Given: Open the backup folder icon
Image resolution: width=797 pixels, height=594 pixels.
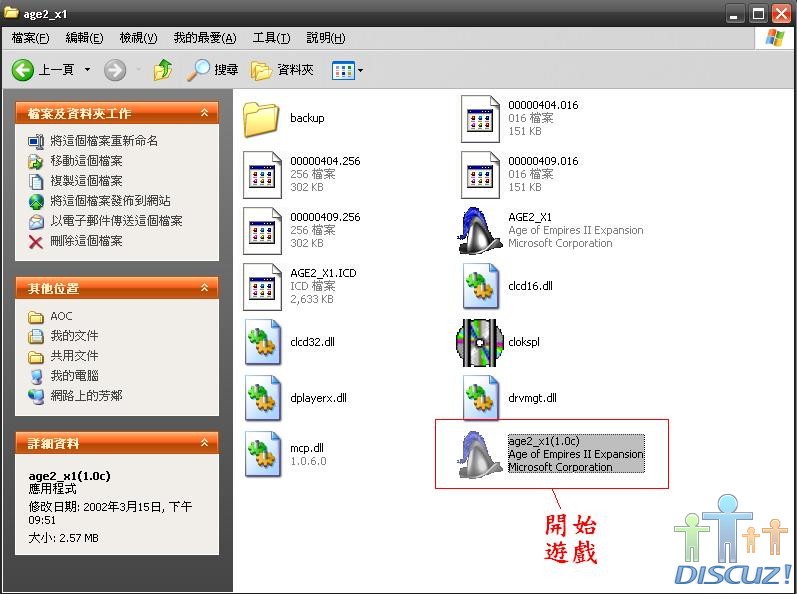Looking at the screenshot, I should pyautogui.click(x=261, y=118).
